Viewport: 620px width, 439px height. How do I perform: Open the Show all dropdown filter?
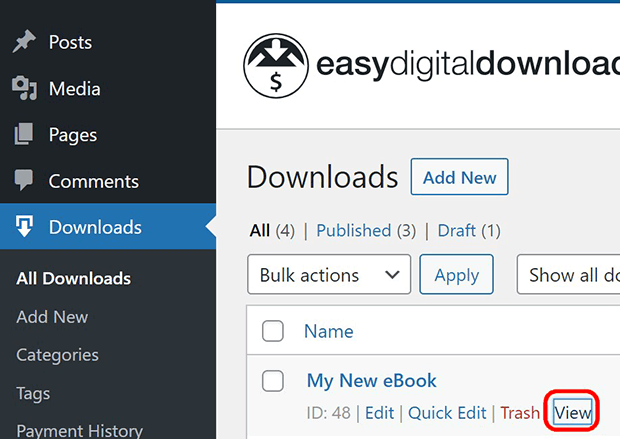(569, 274)
